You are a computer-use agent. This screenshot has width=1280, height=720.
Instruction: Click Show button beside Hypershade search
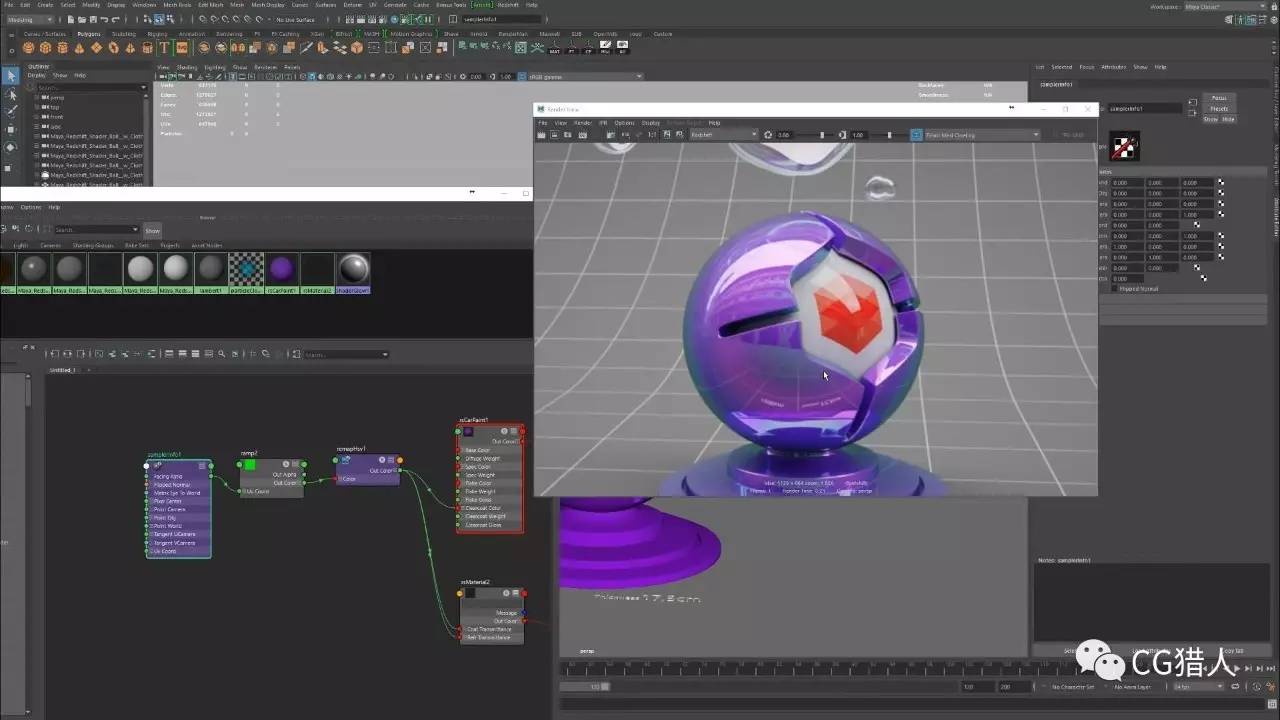[152, 230]
